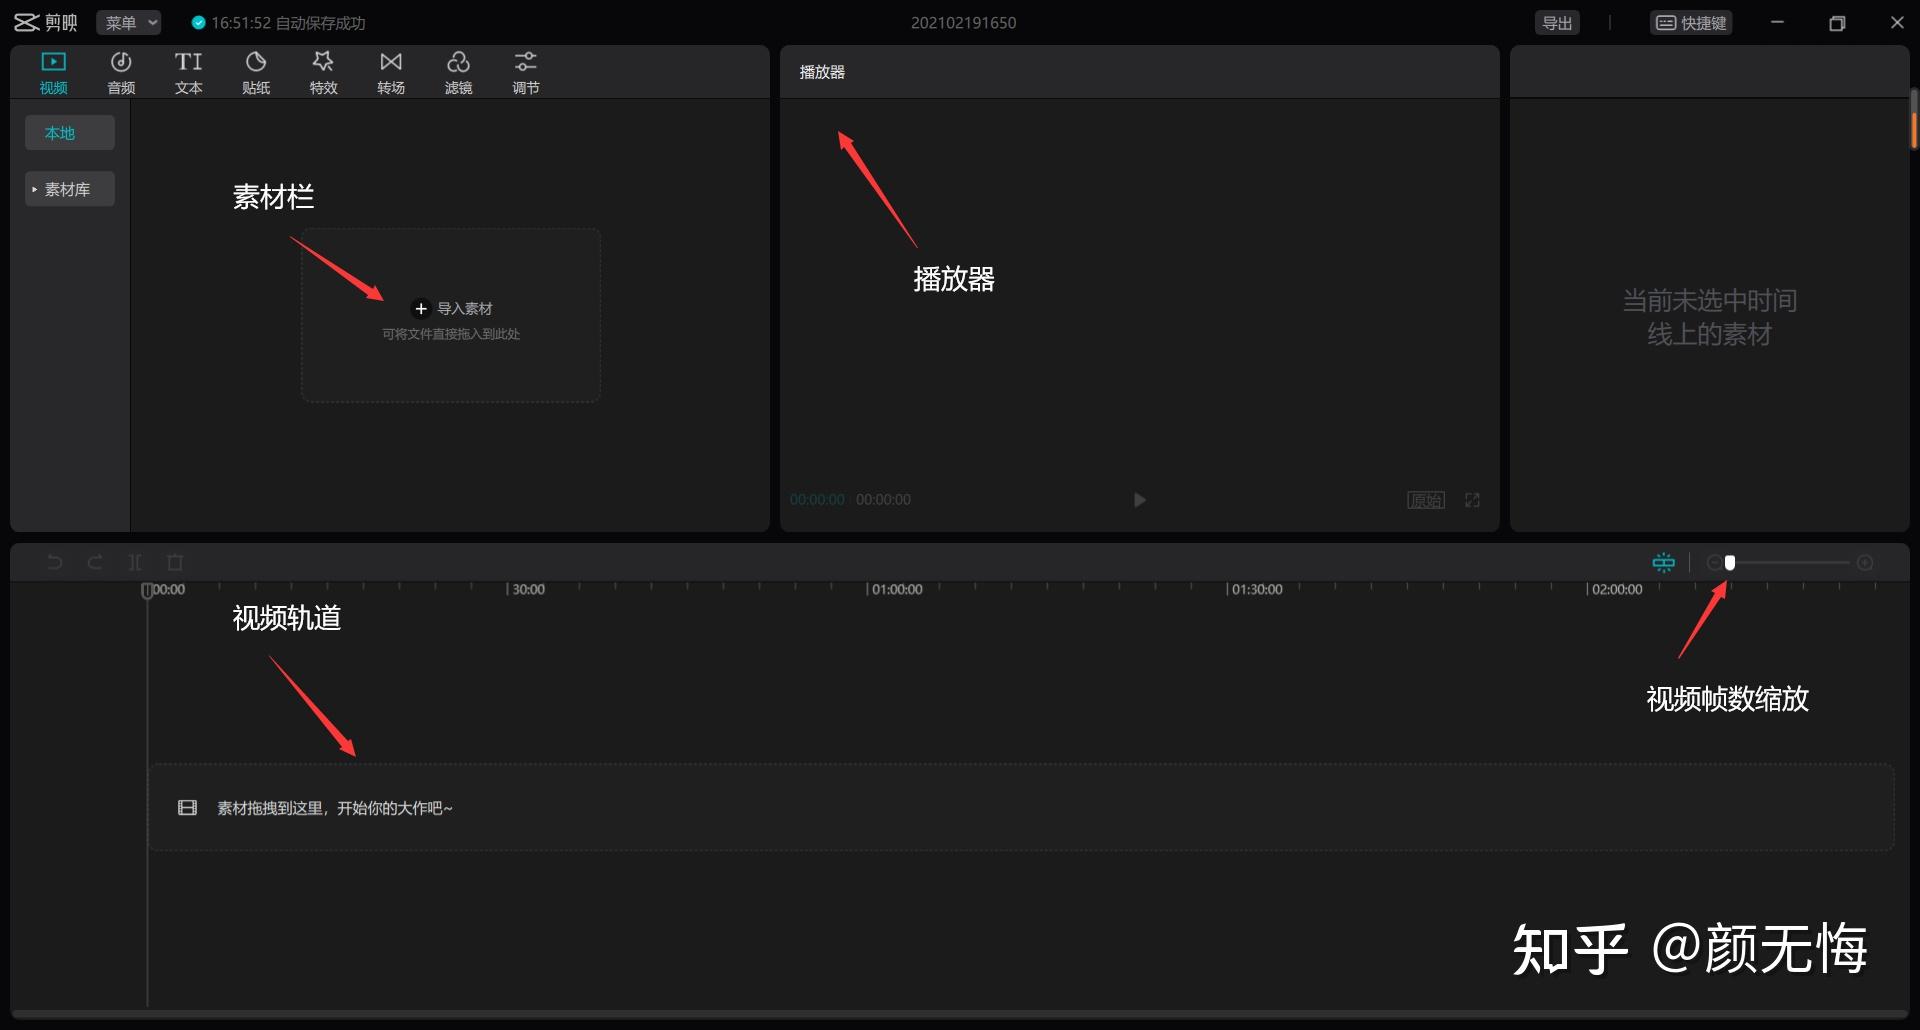Click the empty video track placeholder
Screen dimensions: 1920x1030
click(x=1021, y=807)
